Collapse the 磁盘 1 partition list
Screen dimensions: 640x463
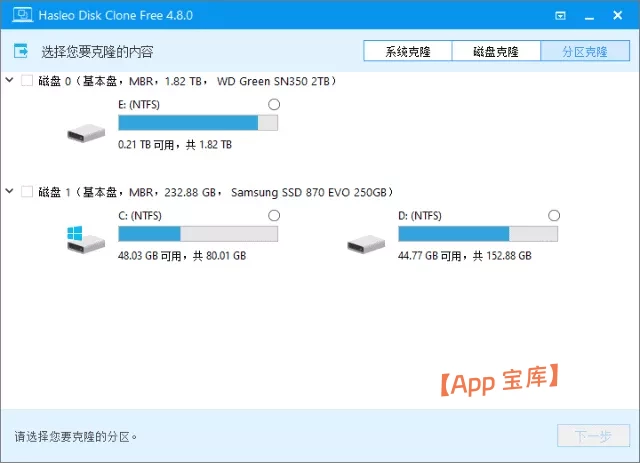[10, 191]
